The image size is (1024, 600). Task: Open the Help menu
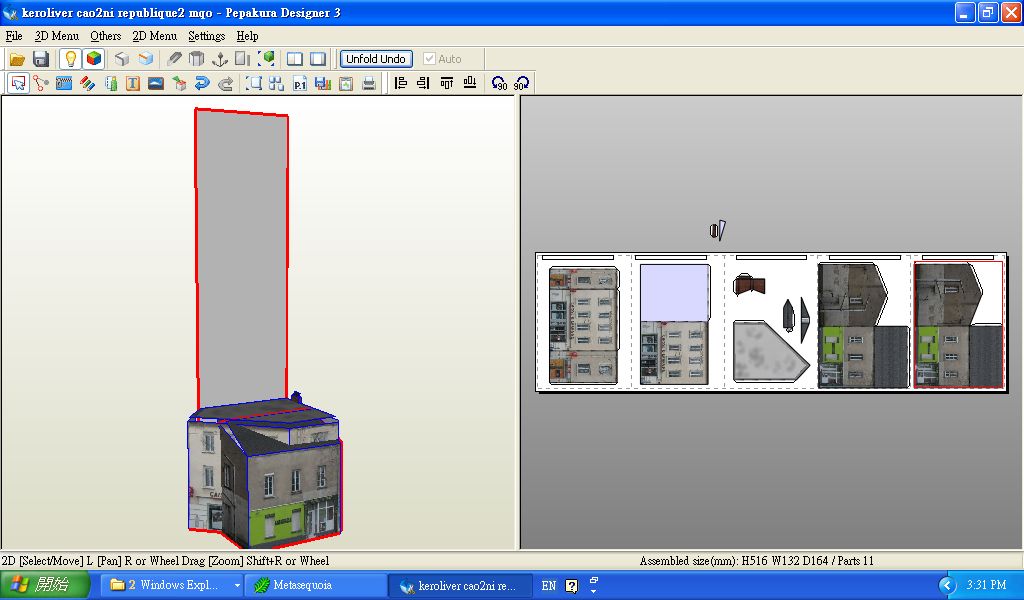(247, 36)
